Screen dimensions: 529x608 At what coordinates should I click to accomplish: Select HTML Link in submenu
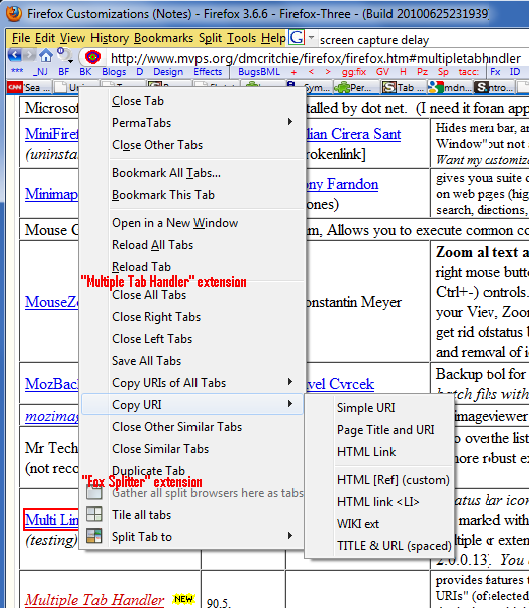tap(379, 452)
